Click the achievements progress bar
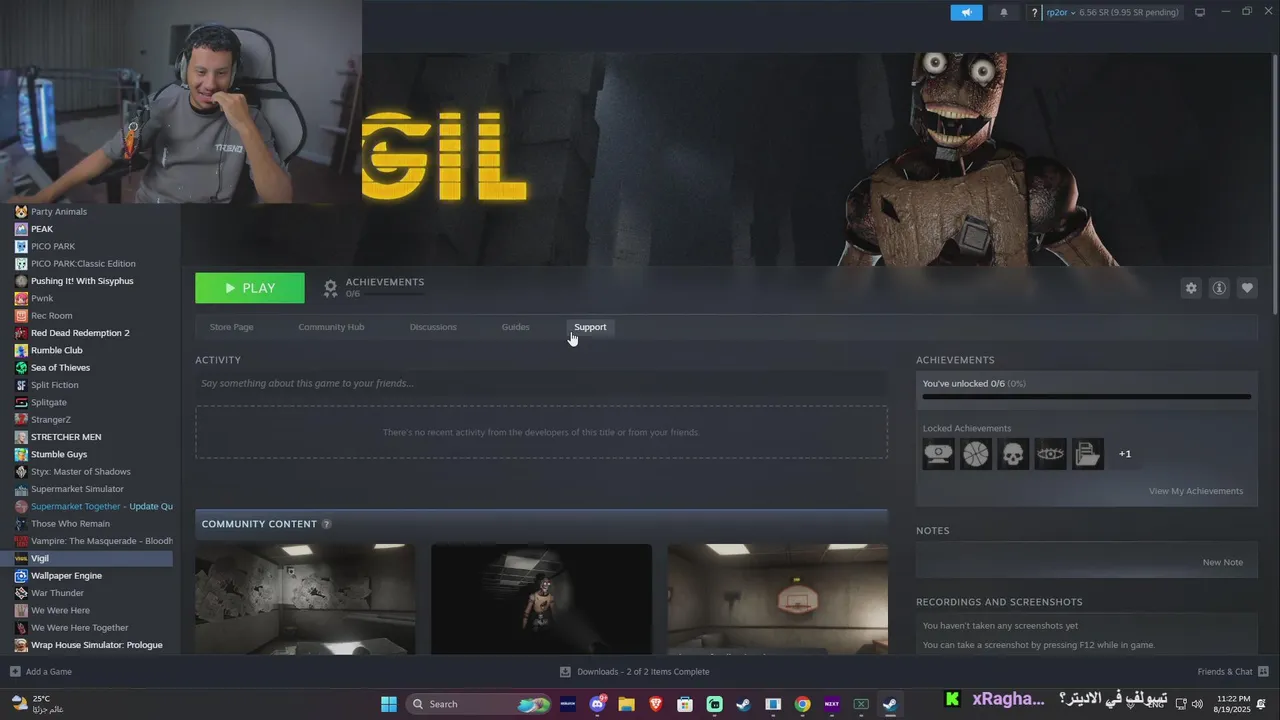Viewport: 1280px width, 720px height. click(x=1086, y=397)
